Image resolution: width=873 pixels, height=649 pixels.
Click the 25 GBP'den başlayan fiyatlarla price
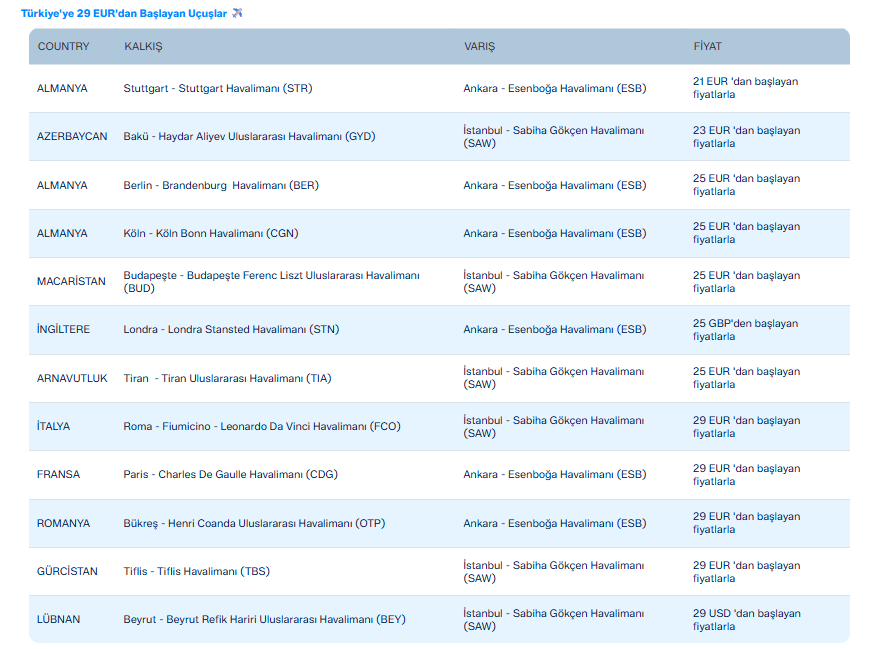click(746, 330)
